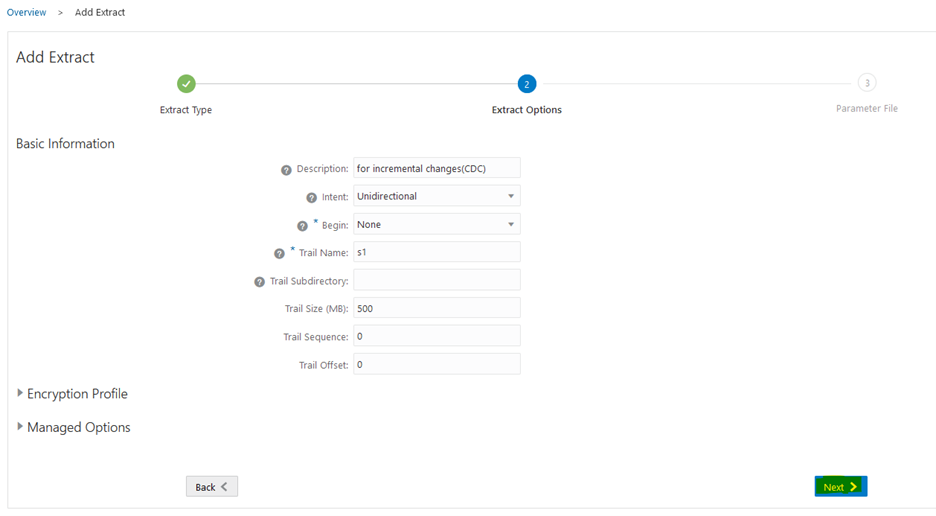Focus the Description text field
The width and height of the screenshot is (936, 516).
437,168
